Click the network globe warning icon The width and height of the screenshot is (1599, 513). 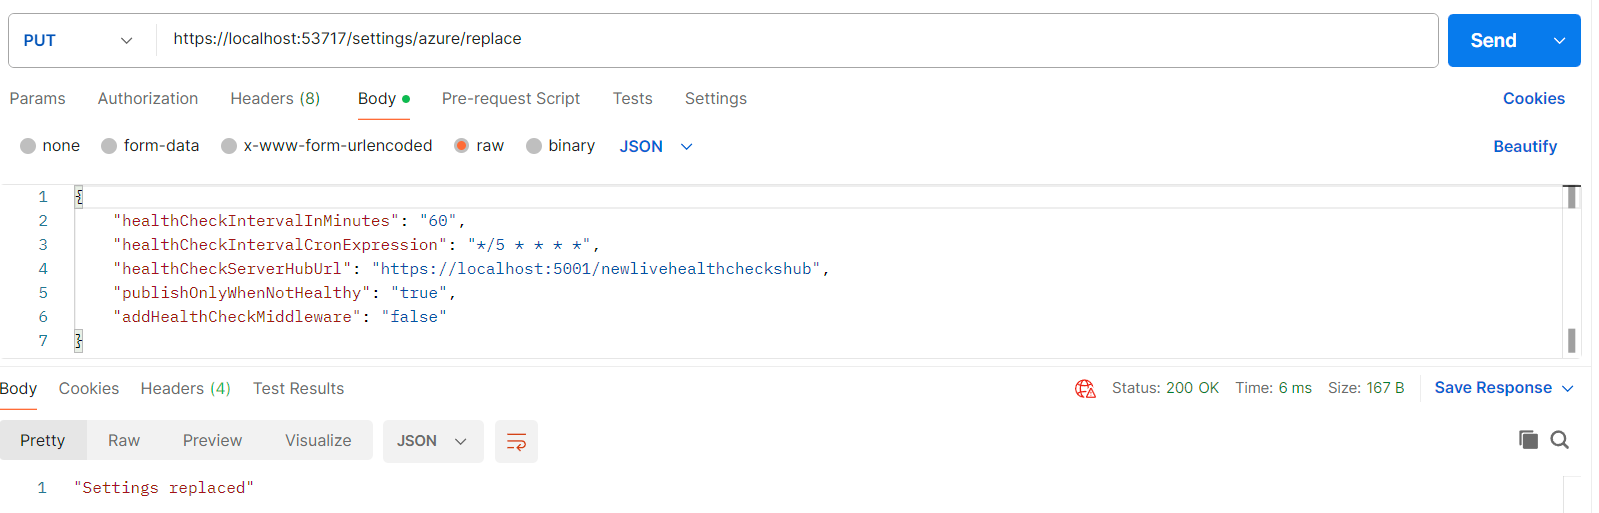pos(1085,388)
